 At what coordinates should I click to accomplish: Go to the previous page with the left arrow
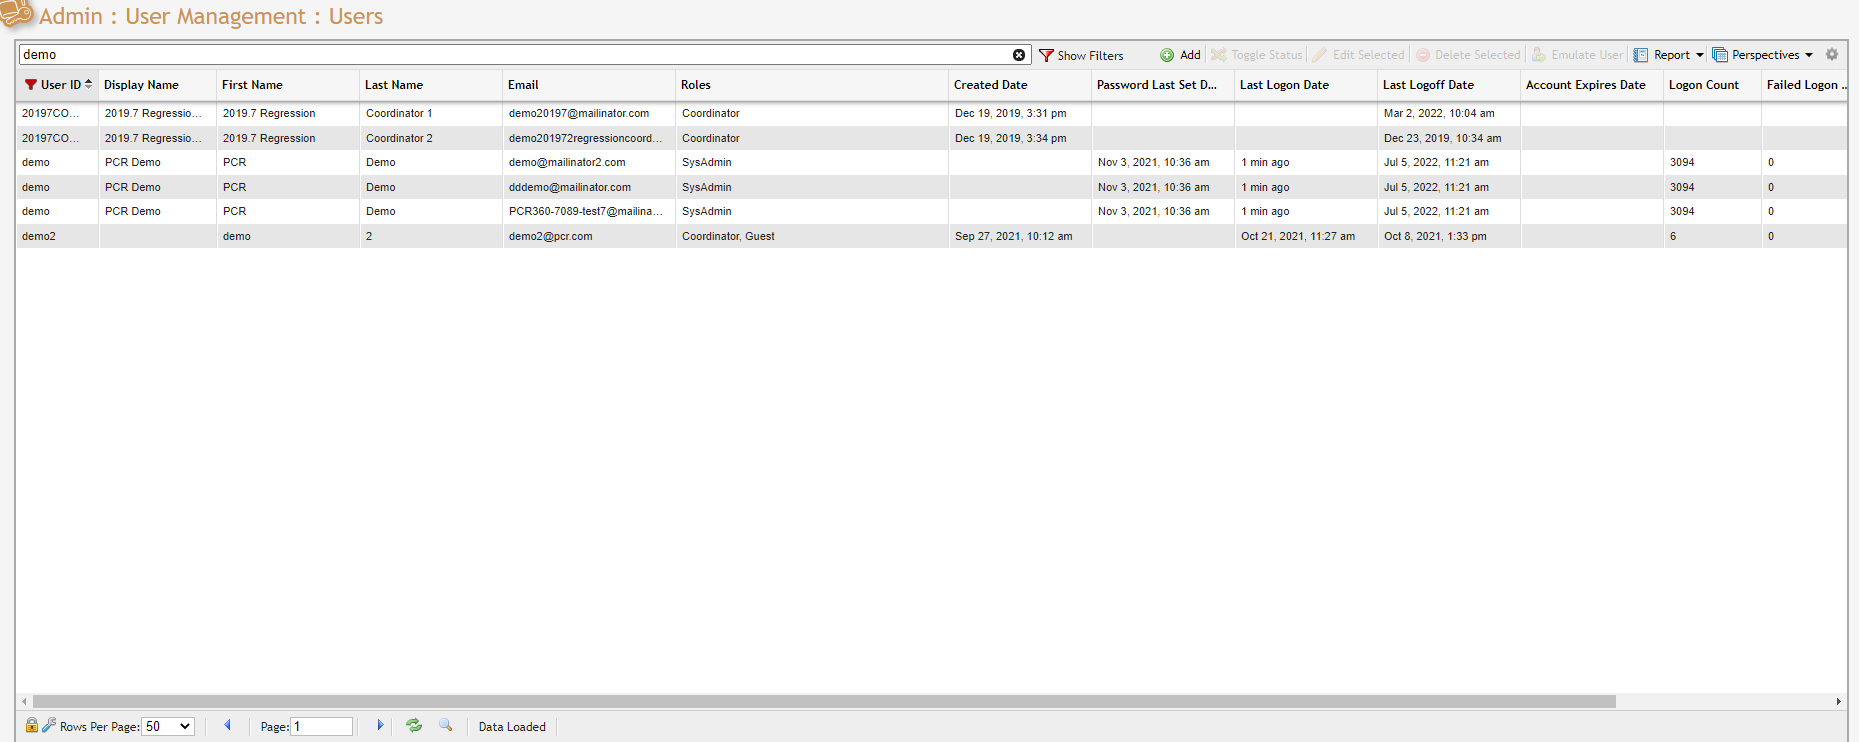[x=227, y=726]
